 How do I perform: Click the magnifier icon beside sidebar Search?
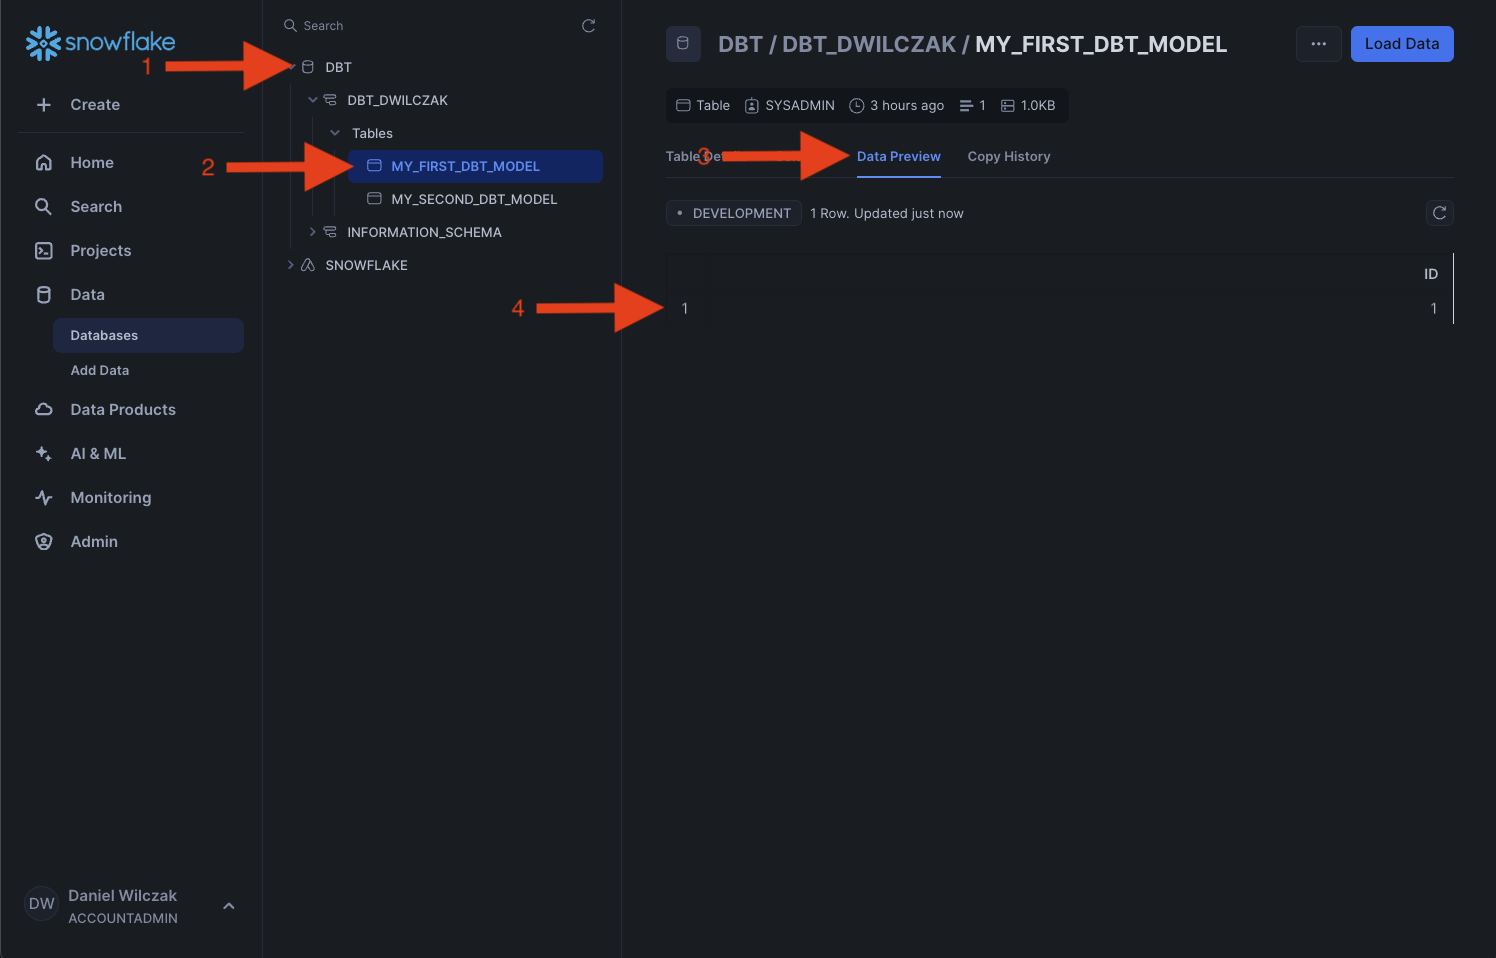pos(44,207)
